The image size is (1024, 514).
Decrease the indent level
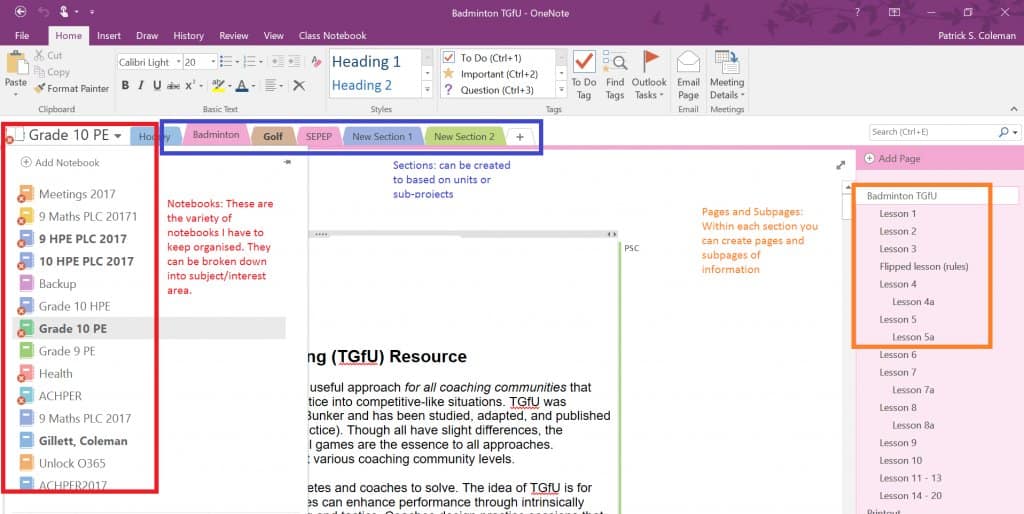tap(277, 61)
